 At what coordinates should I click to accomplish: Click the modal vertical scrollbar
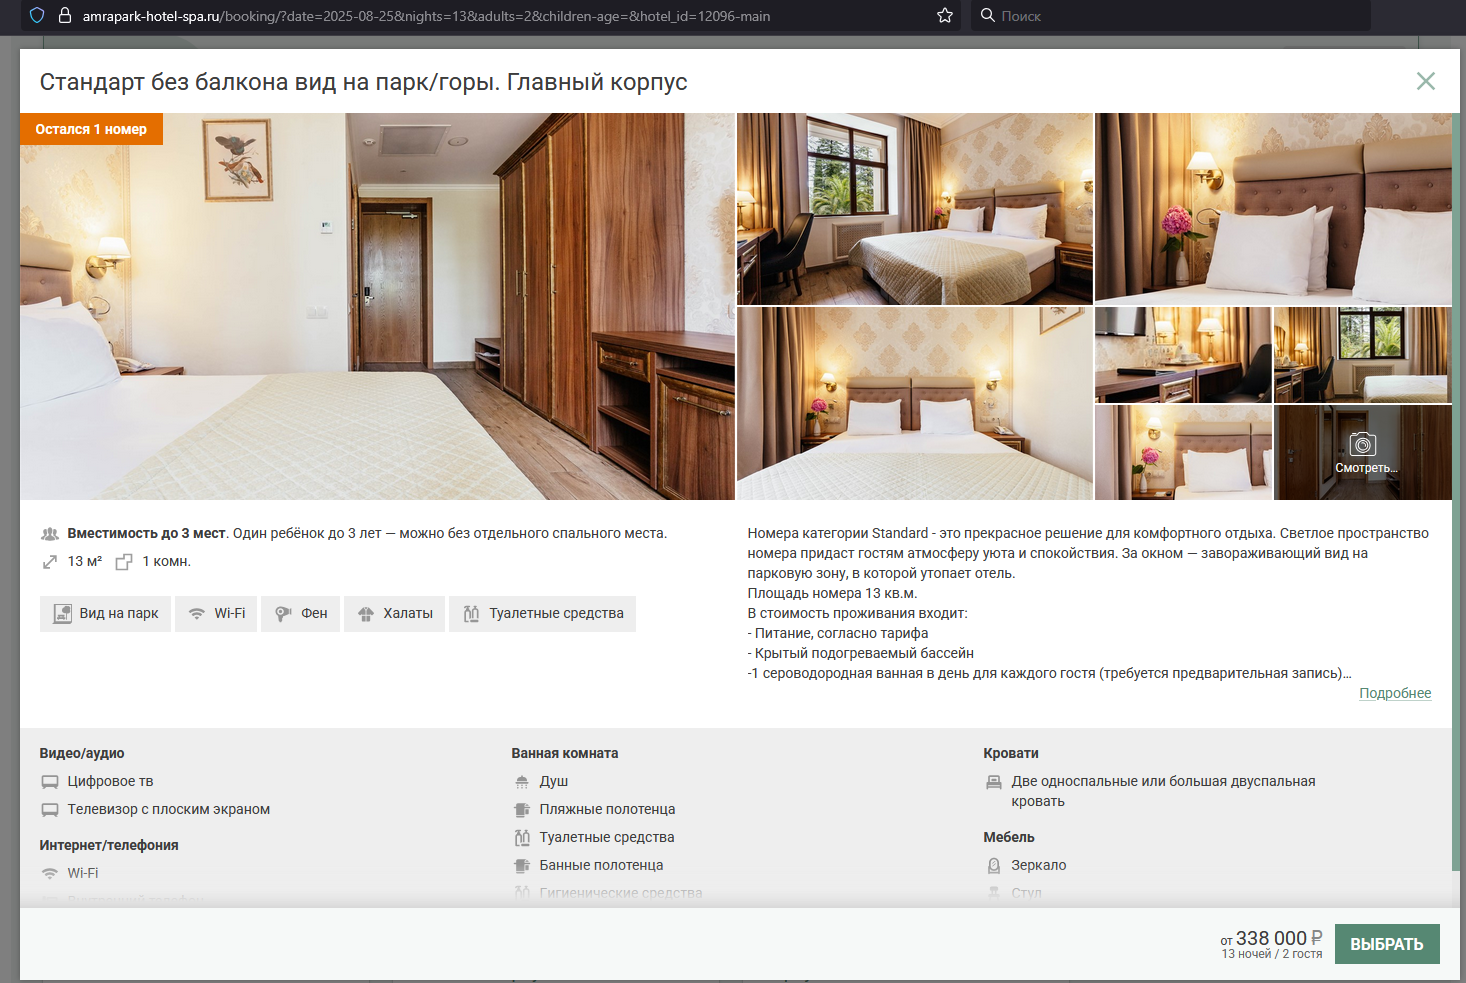(1456, 490)
